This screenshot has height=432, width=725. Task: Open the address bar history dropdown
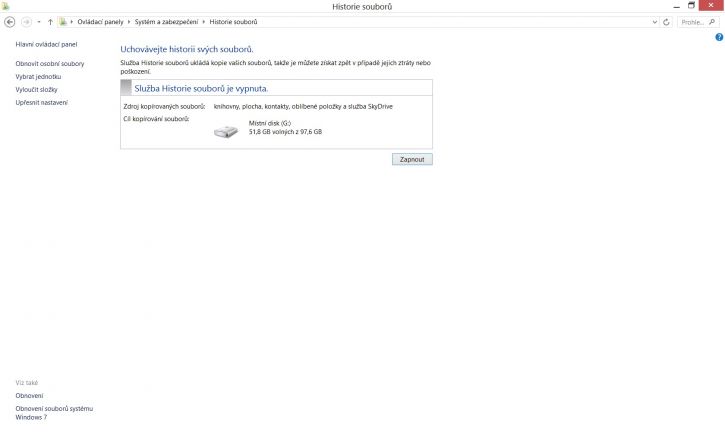click(x=654, y=22)
